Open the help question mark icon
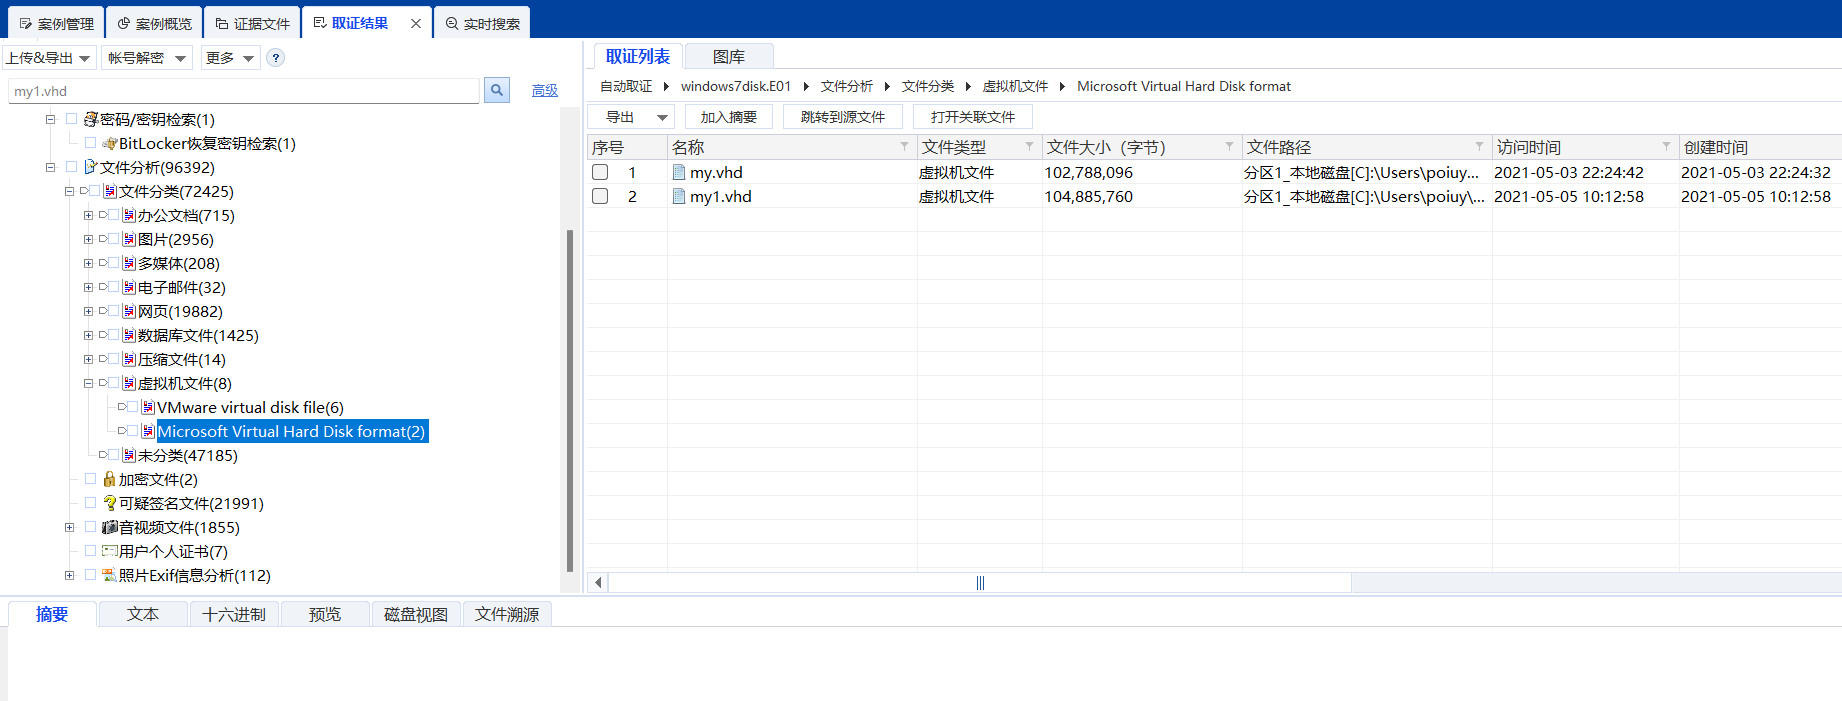The height and width of the screenshot is (701, 1842). (276, 58)
